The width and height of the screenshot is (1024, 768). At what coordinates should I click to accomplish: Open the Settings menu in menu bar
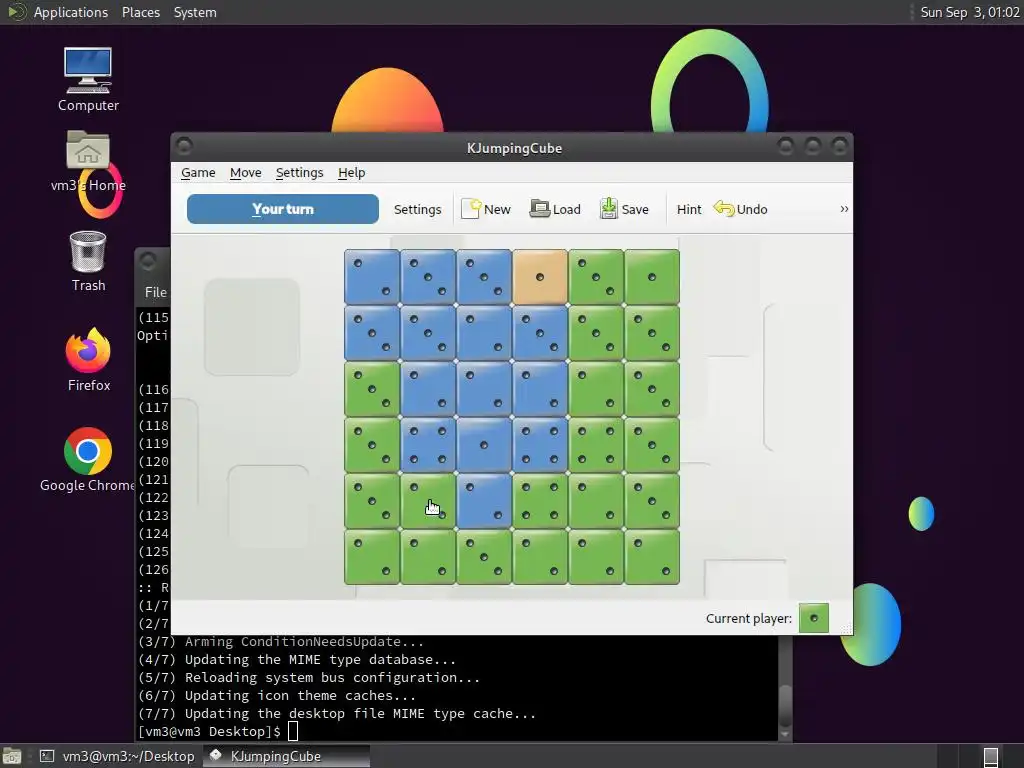coord(299,172)
